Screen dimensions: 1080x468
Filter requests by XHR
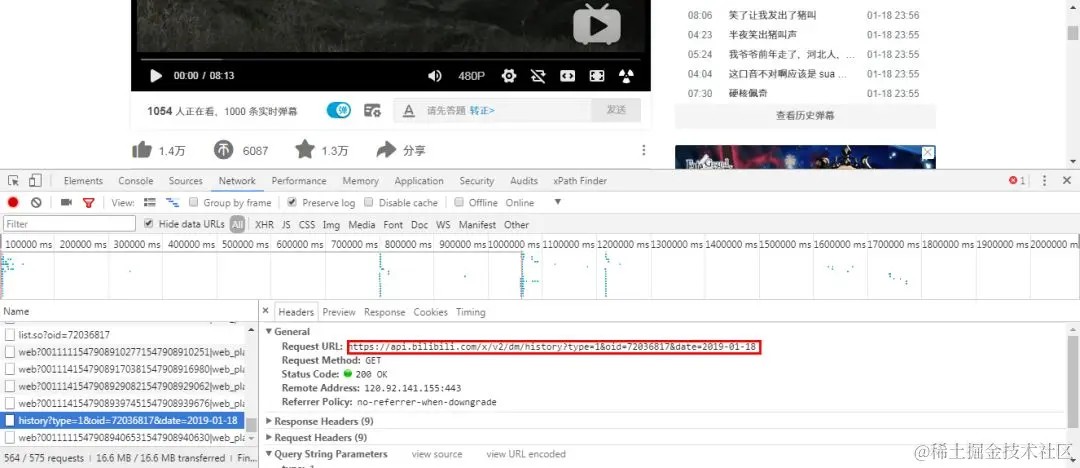(264, 225)
